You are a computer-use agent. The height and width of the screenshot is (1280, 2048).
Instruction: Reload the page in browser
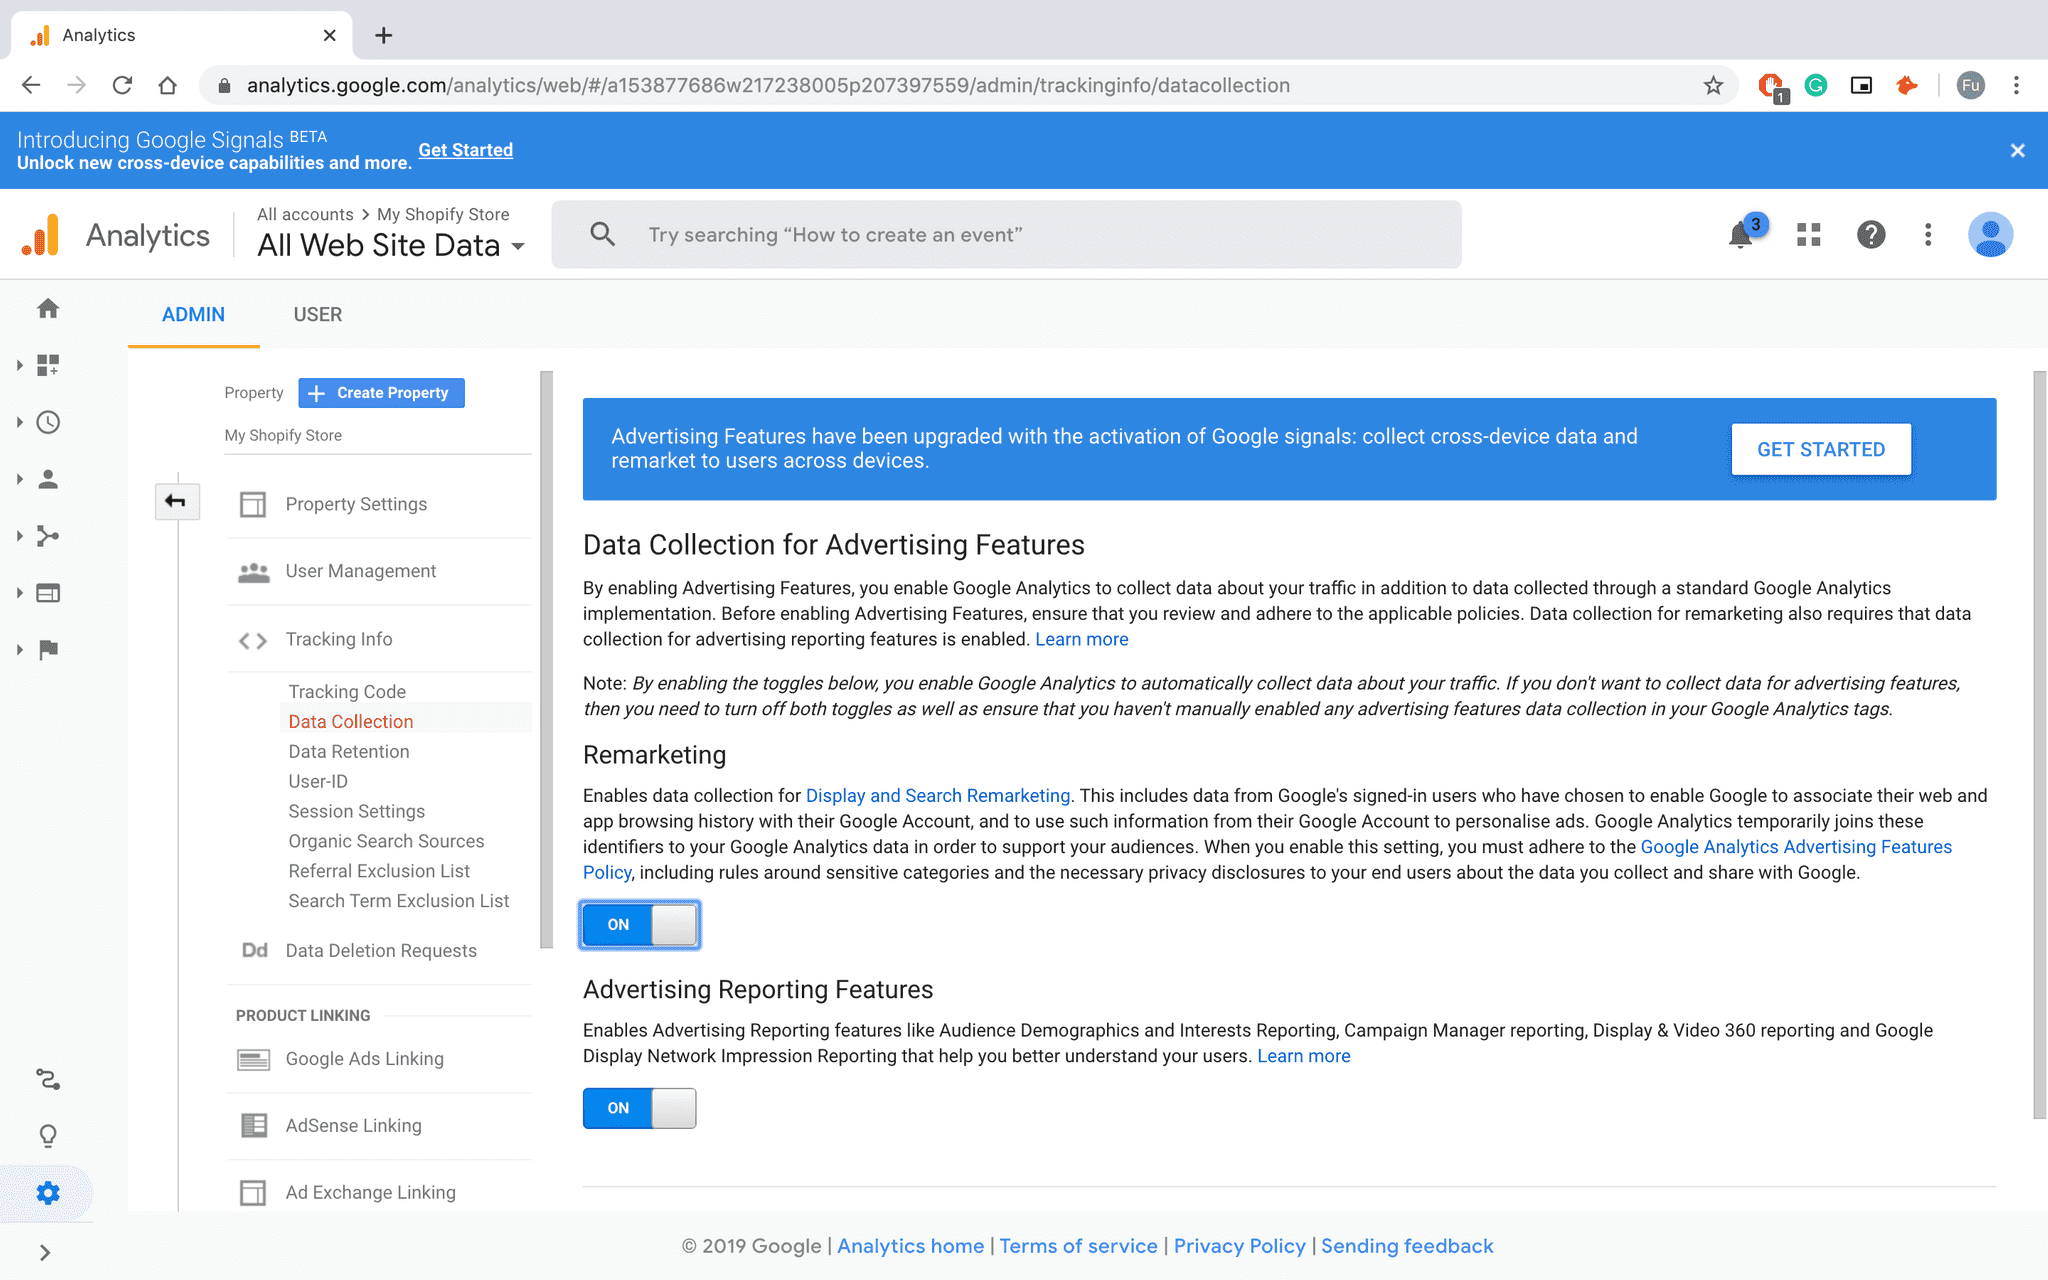click(x=122, y=85)
